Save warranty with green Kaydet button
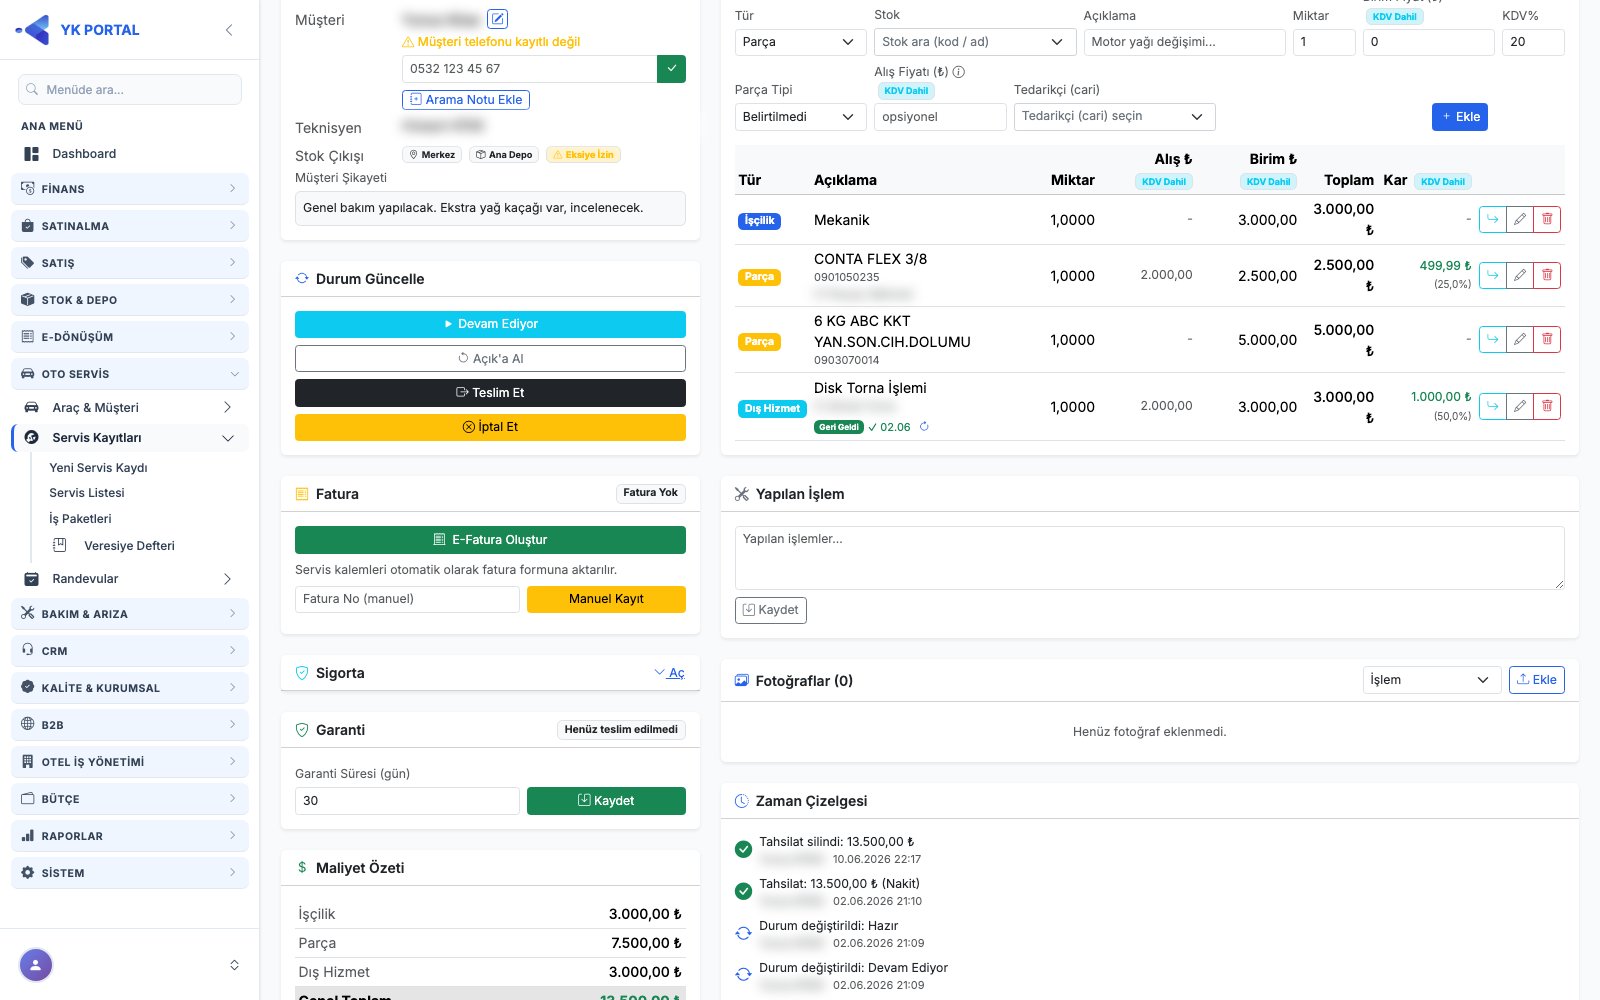Image resolution: width=1600 pixels, height=1000 pixels. pos(606,801)
